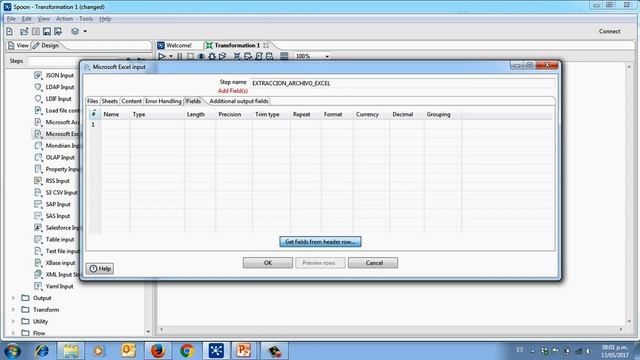Viewport: 640px width, 360px height.
Task: Click the Save As toolbar icon
Action: pyautogui.click(x=58, y=31)
